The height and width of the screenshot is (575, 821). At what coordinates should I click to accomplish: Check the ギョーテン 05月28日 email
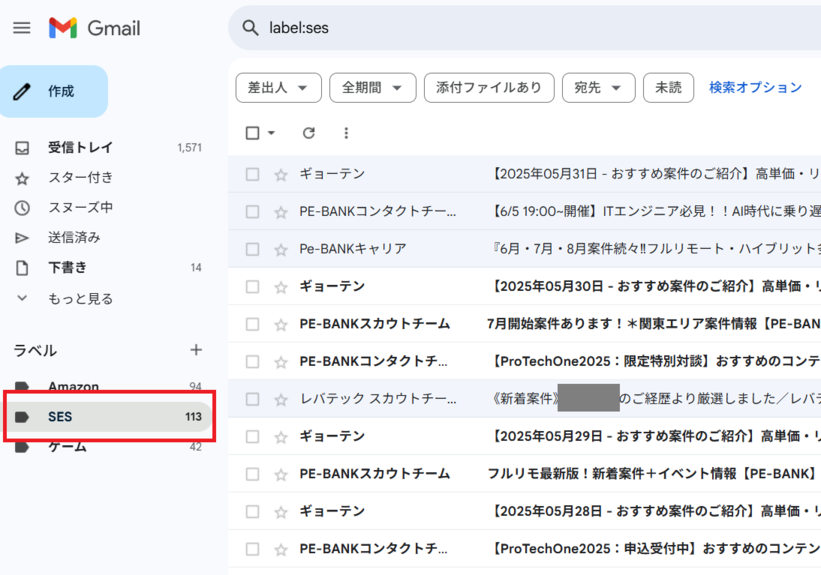252,512
